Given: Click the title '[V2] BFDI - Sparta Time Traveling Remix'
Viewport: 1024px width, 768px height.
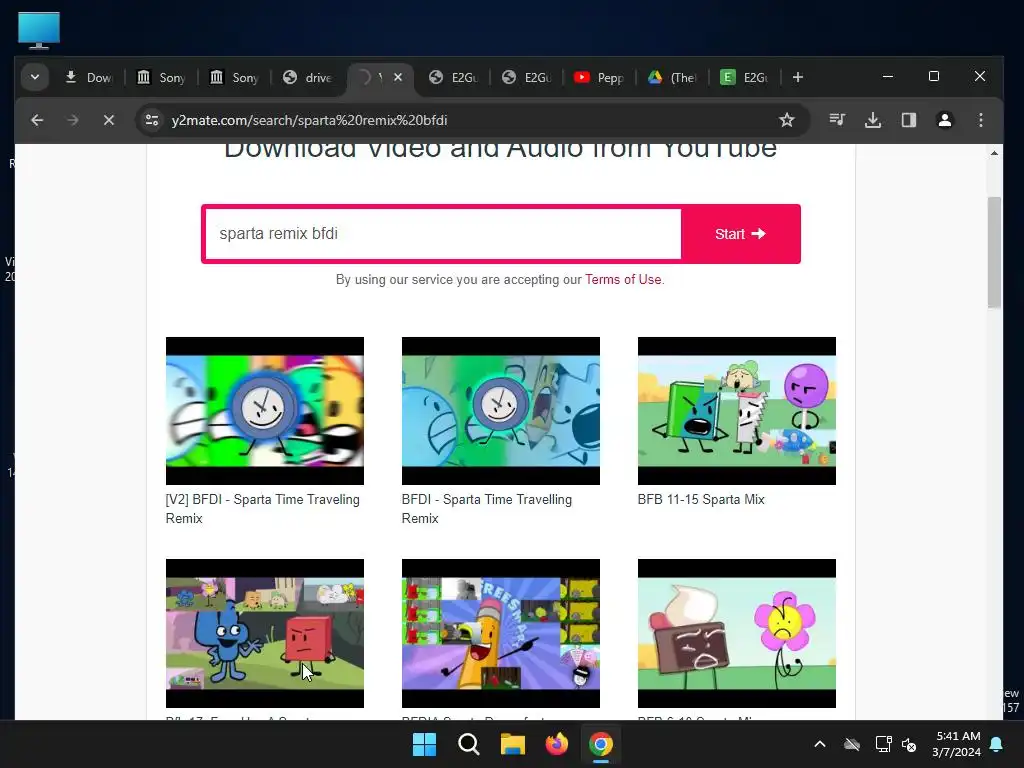Looking at the screenshot, I should click(x=263, y=509).
